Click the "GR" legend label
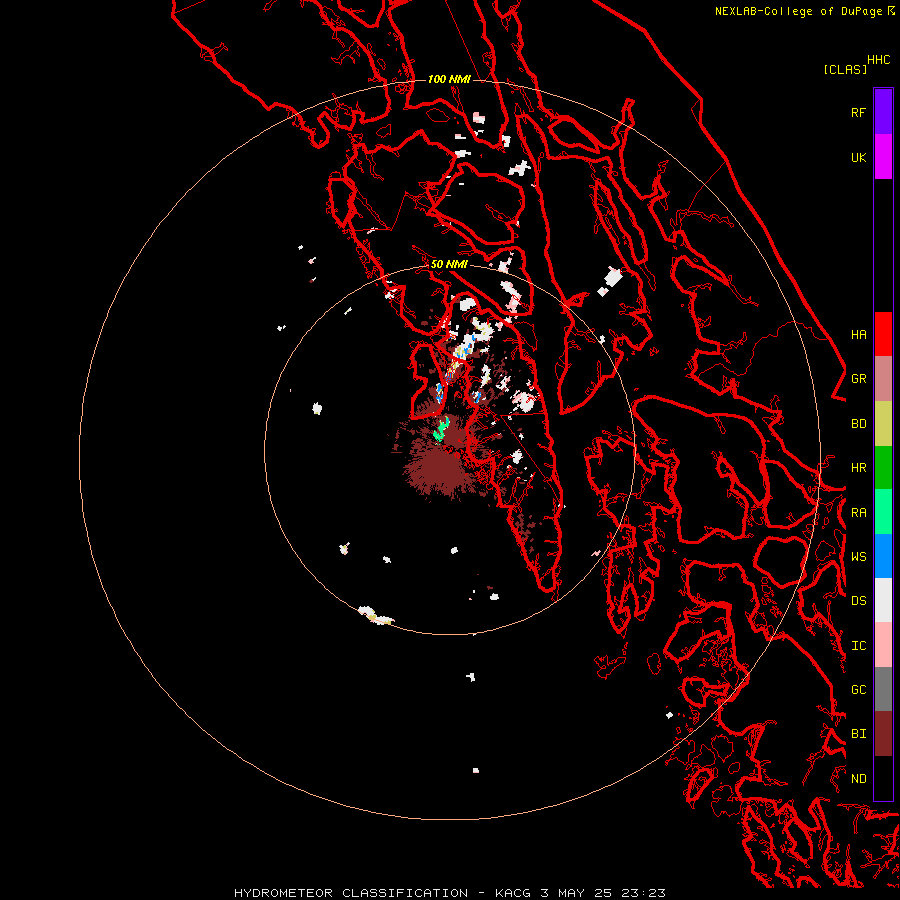The width and height of the screenshot is (900, 900). (858, 379)
